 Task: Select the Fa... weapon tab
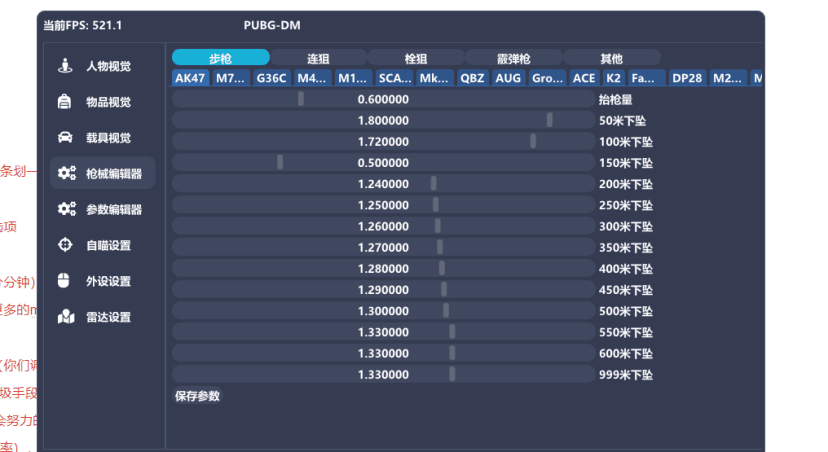point(646,78)
